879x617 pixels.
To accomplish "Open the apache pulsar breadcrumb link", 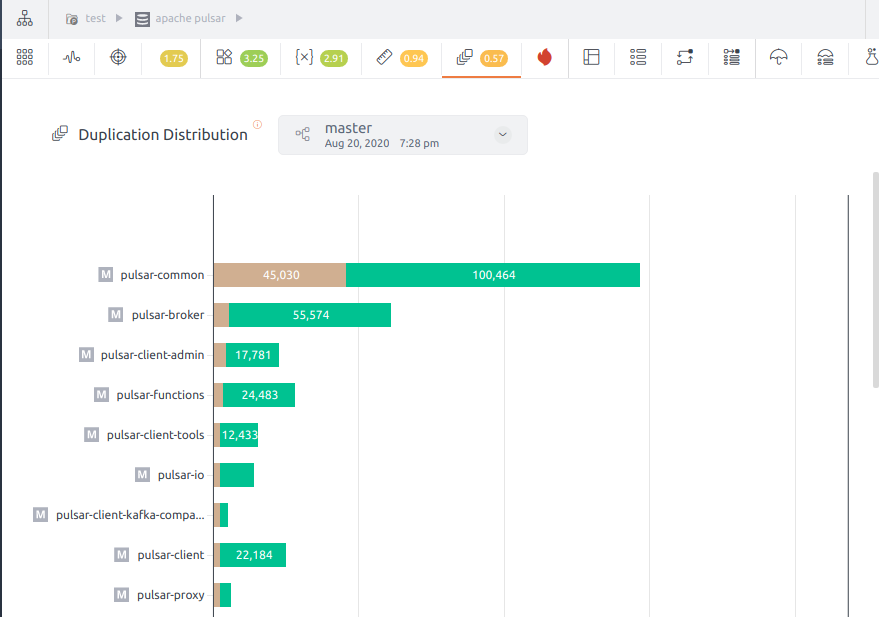I will (x=189, y=19).
